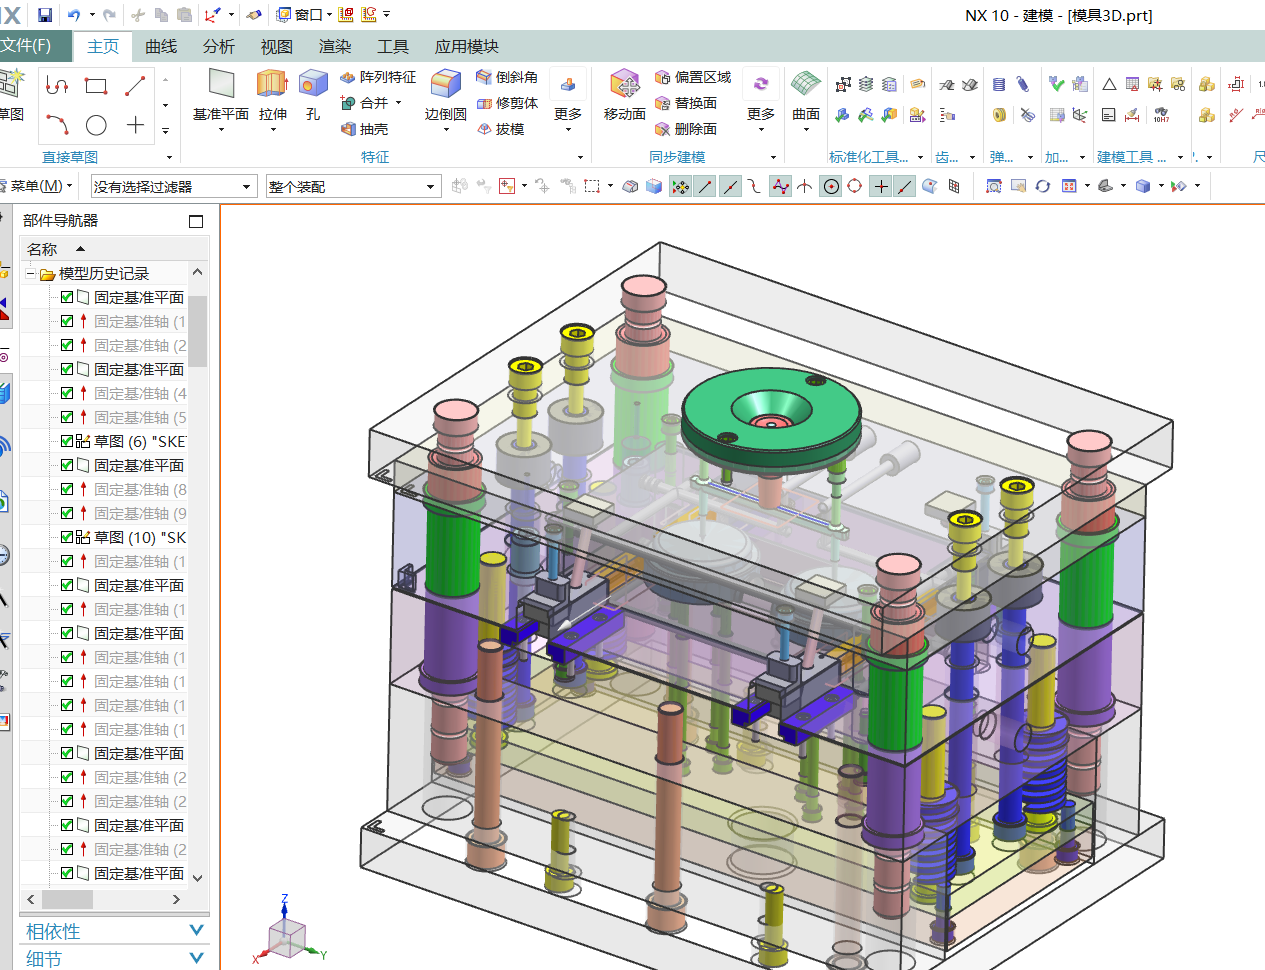Click 抽壳 shell tool

364,129
